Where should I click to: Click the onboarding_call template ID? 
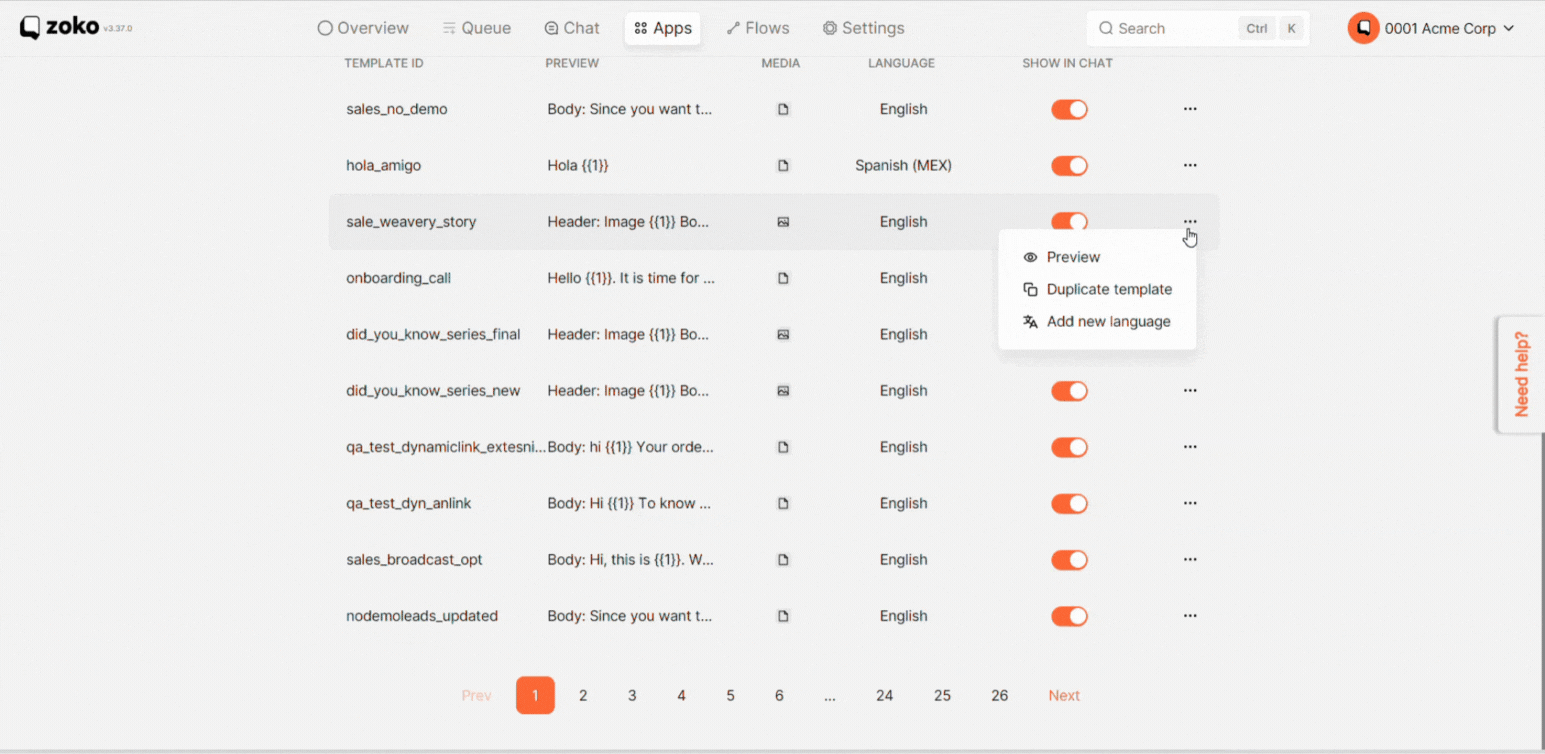399,278
